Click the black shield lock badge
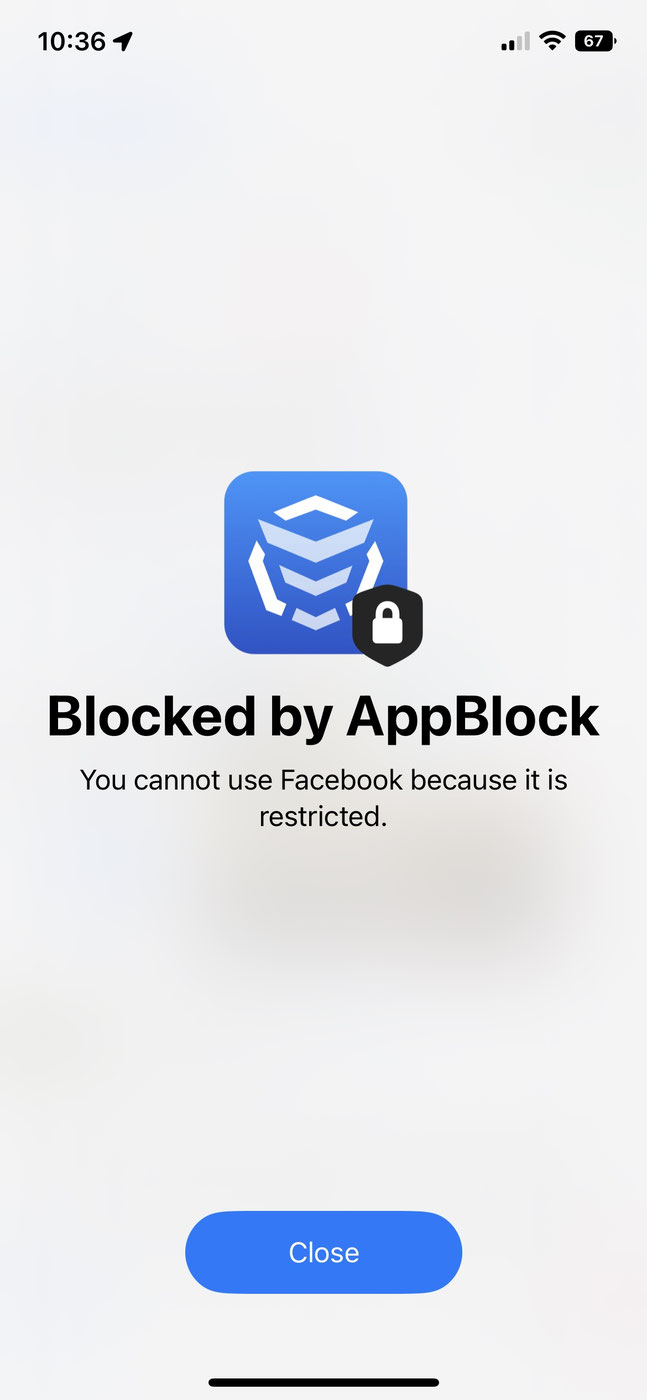 (x=387, y=626)
